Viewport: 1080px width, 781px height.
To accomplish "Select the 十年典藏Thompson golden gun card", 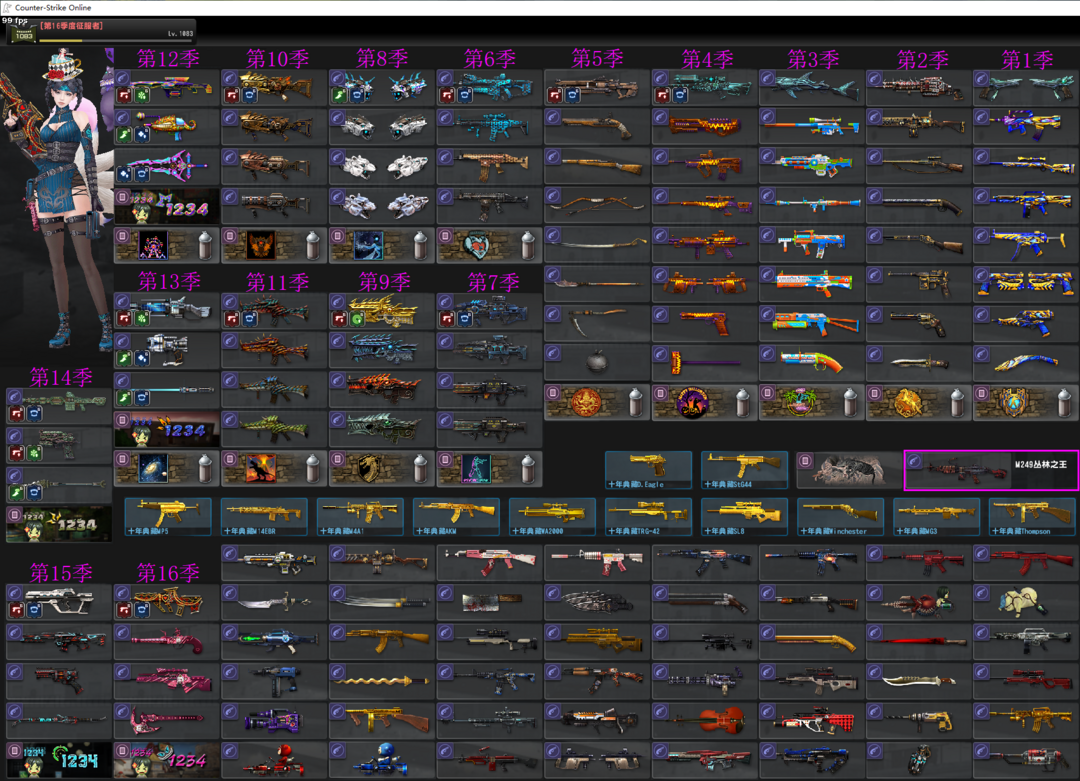I will click(x=1032, y=517).
